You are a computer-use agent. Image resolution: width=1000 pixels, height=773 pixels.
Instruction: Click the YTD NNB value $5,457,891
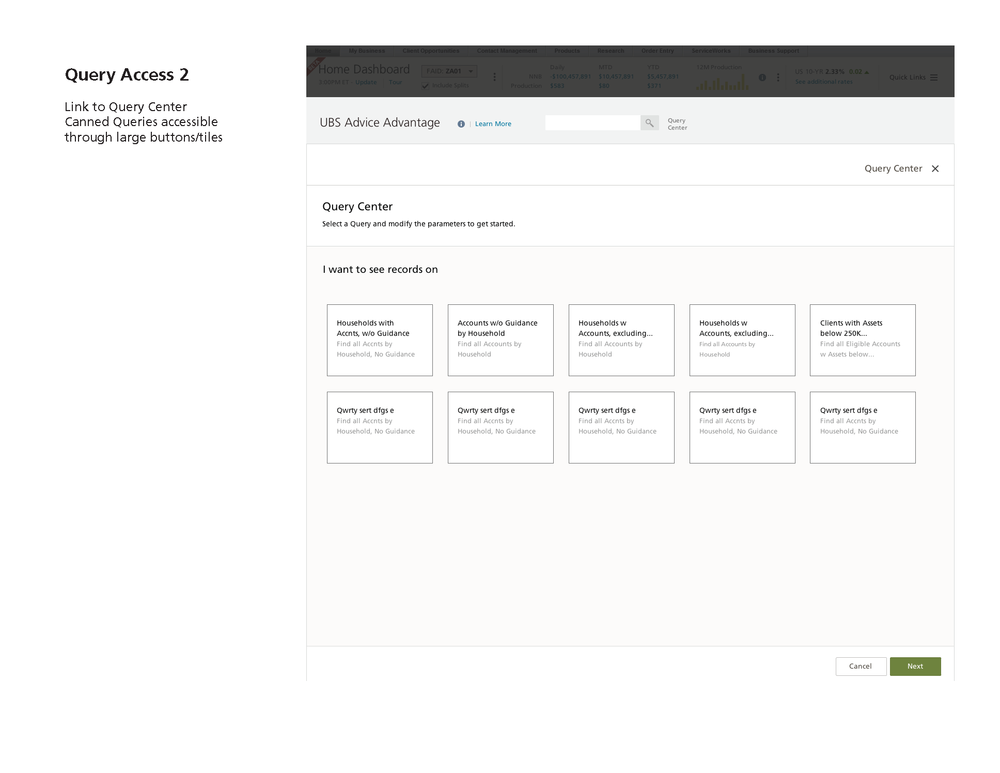coord(663,77)
